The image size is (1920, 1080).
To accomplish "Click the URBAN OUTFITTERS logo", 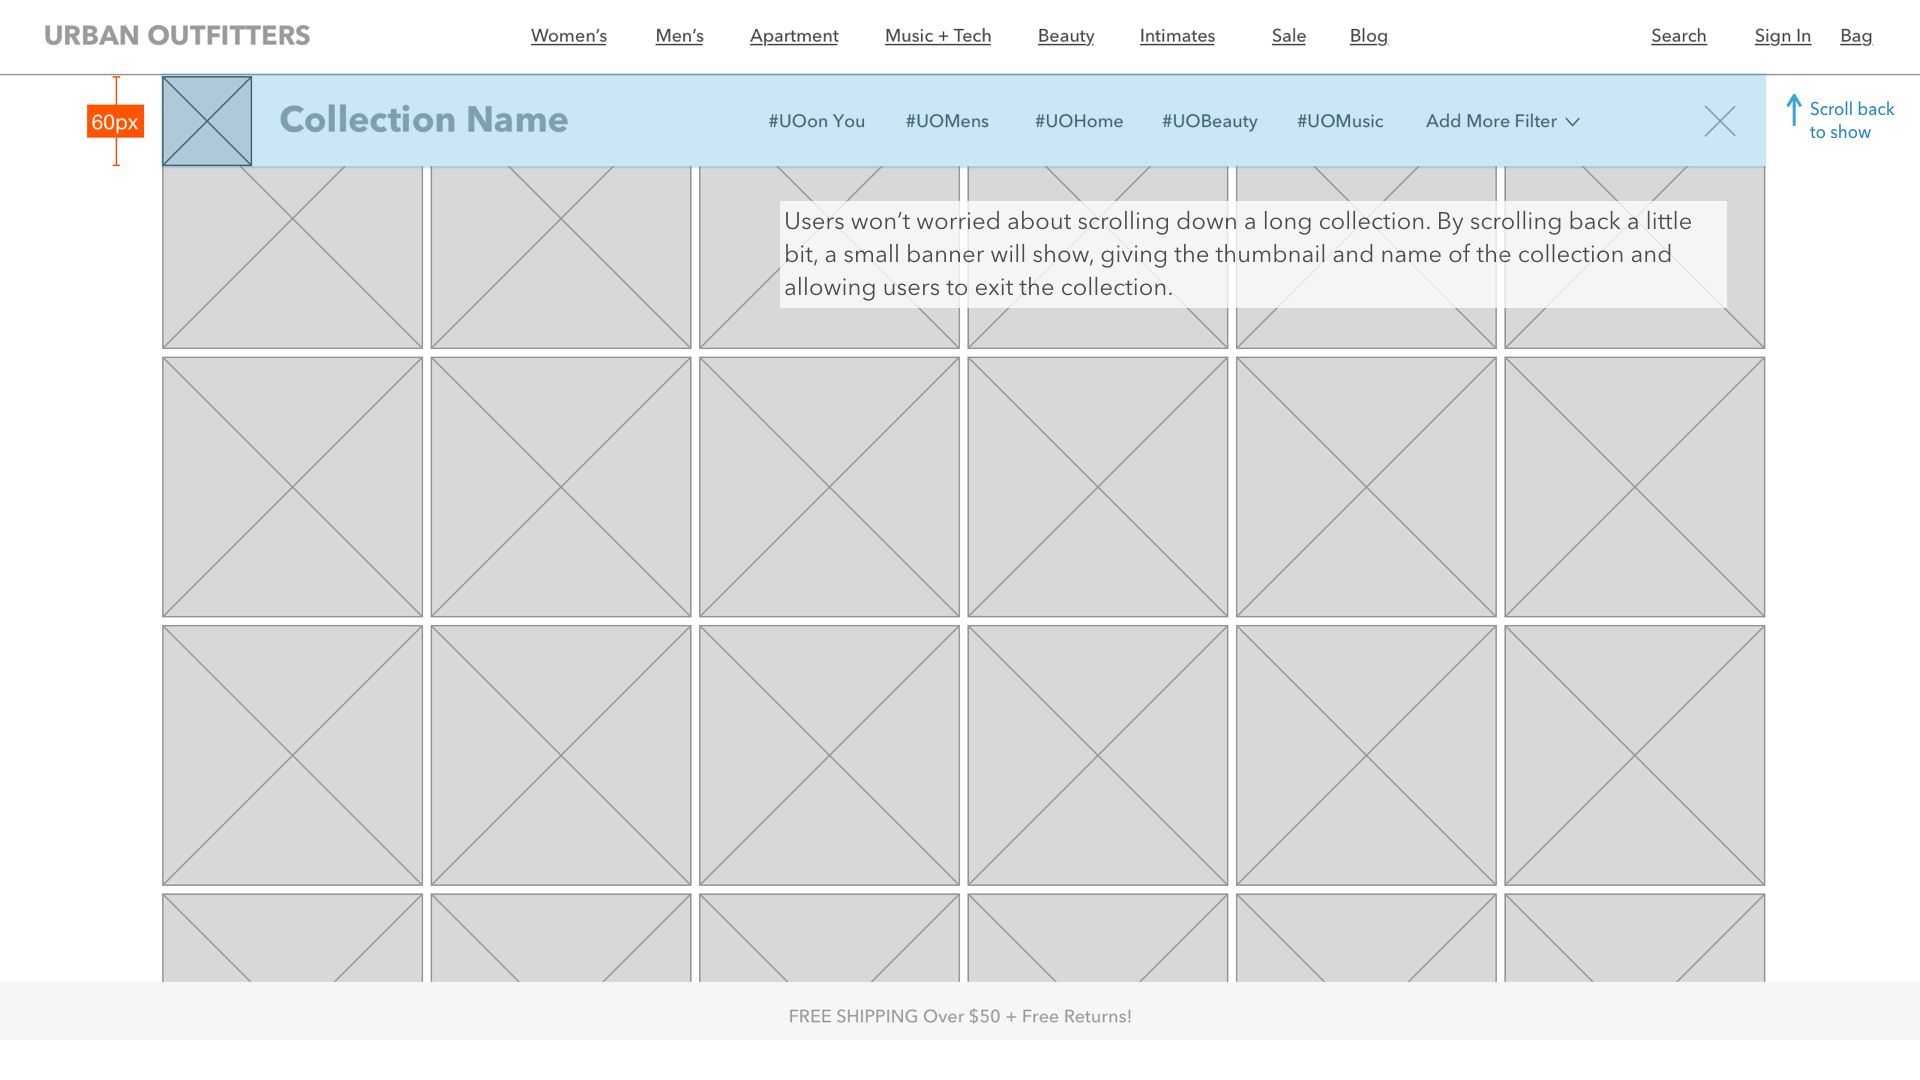I will point(177,36).
